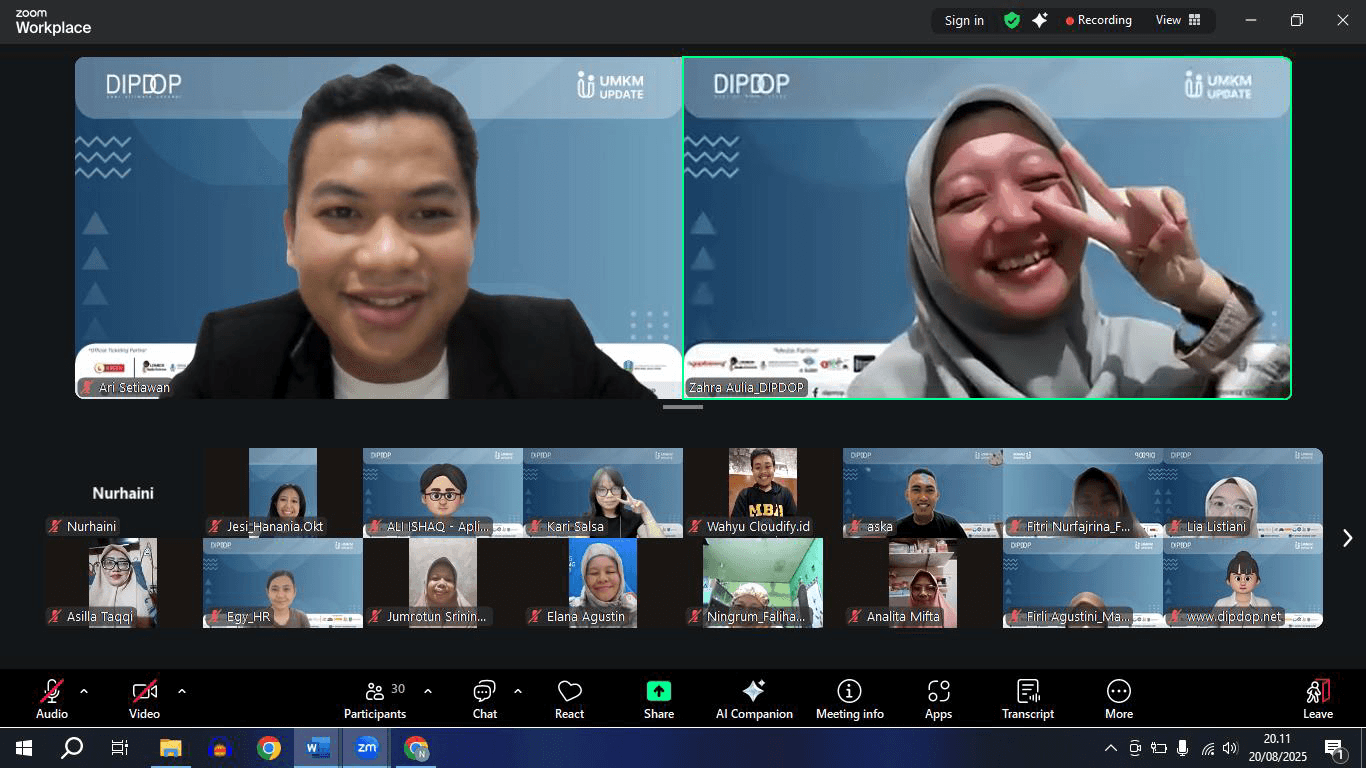Screen dimensions: 1366x768
Task: Enable the Transcript feature
Action: pyautogui.click(x=1027, y=697)
